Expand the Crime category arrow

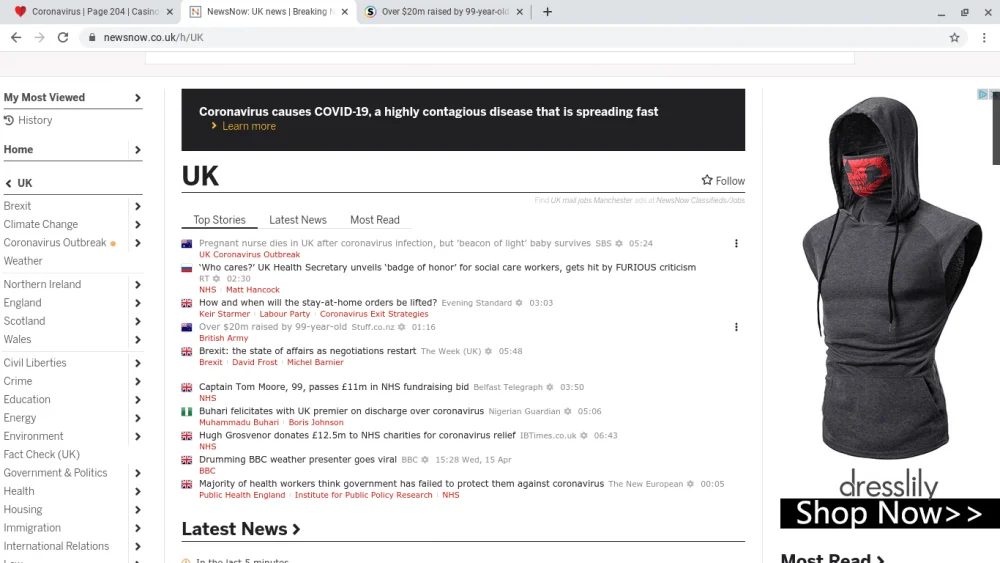tap(138, 381)
